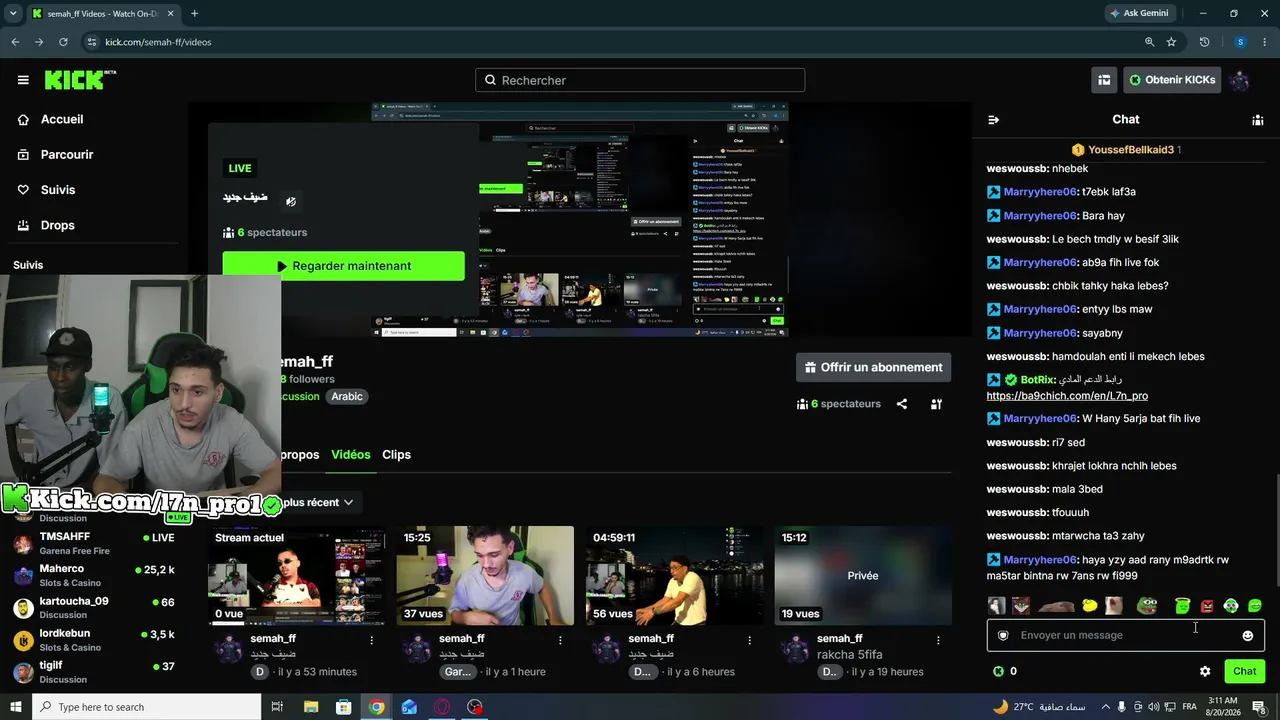Click the Kick logo

[x=80, y=80]
